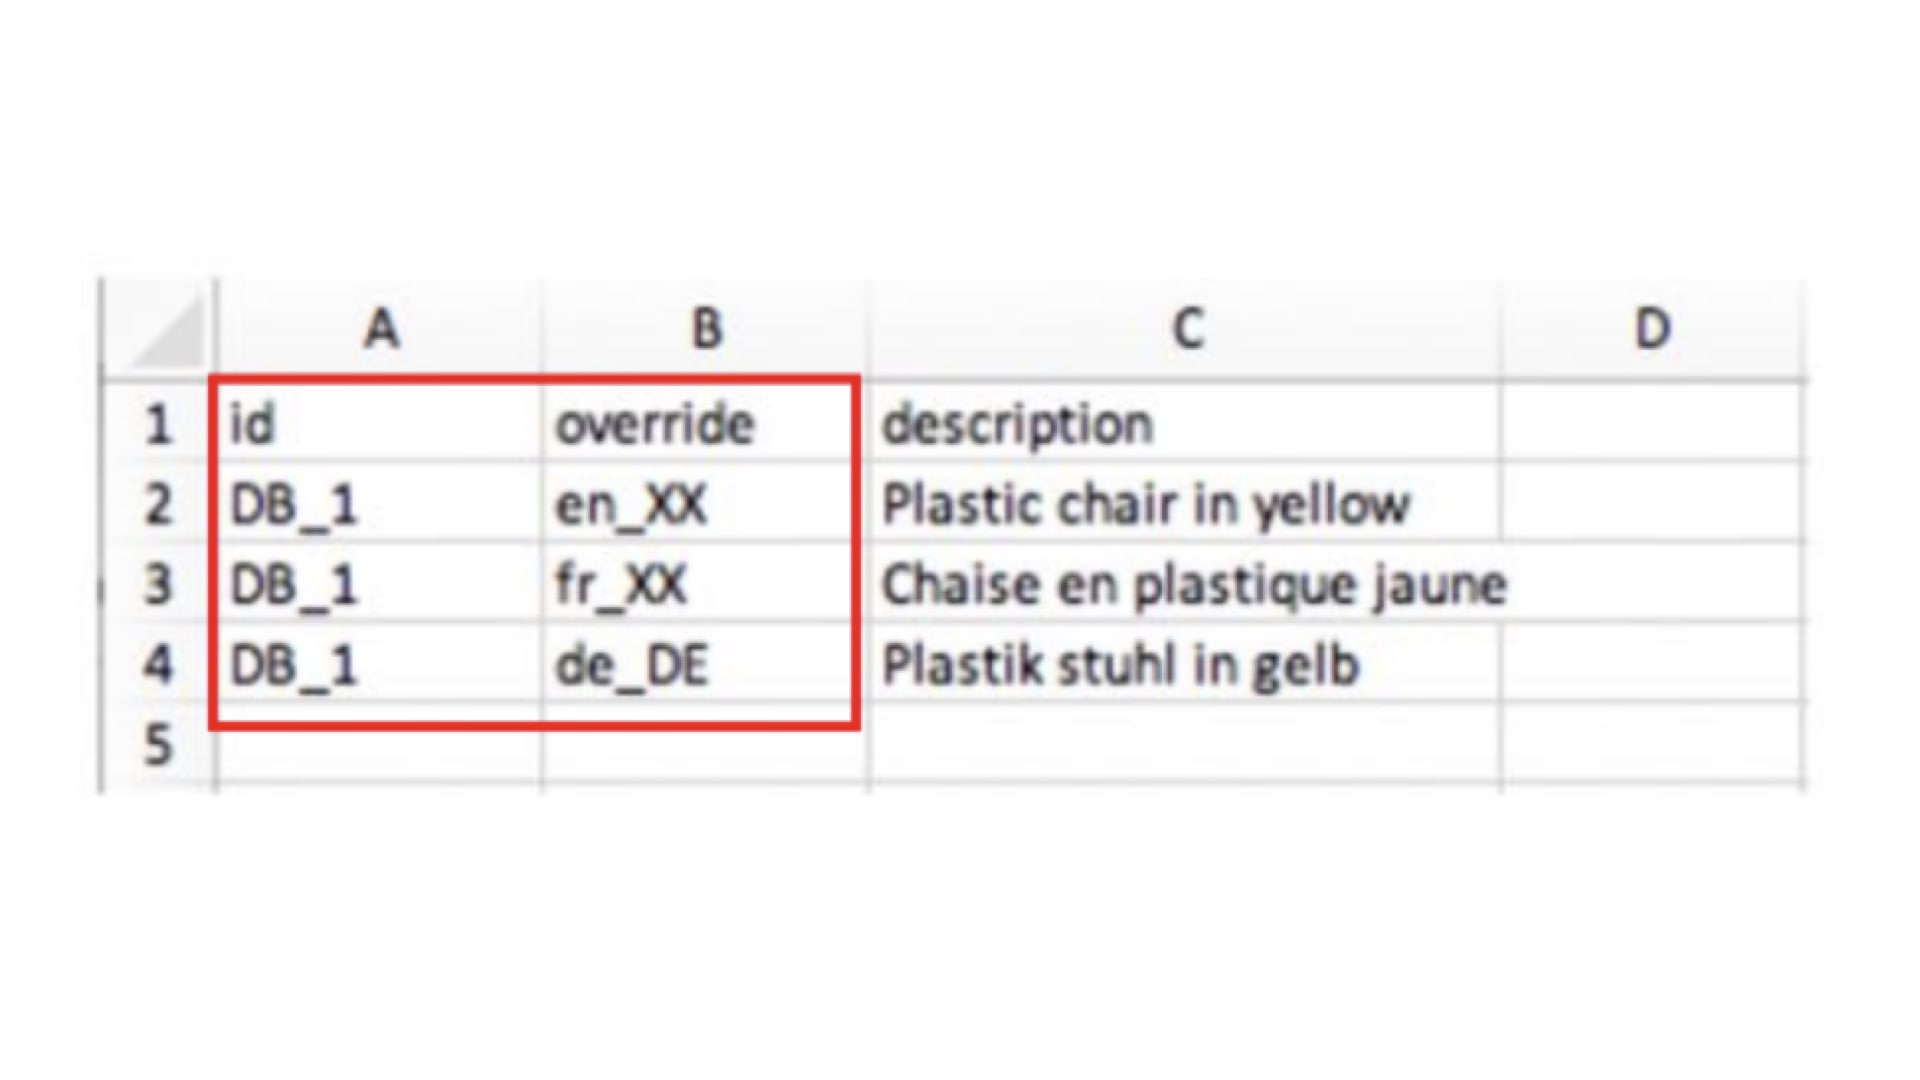Select column B header
Screen dimensions: 1920x1080
click(x=706, y=328)
